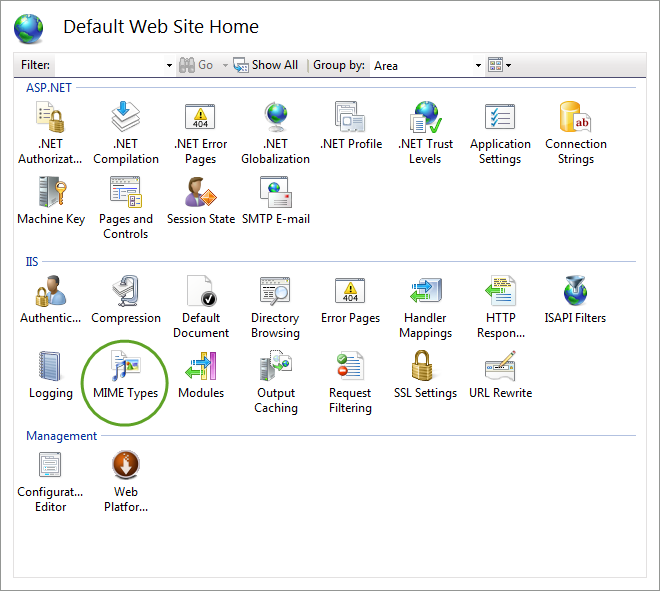Expand the Filter dropdown arrow
This screenshot has width=660, height=591.
169,65
